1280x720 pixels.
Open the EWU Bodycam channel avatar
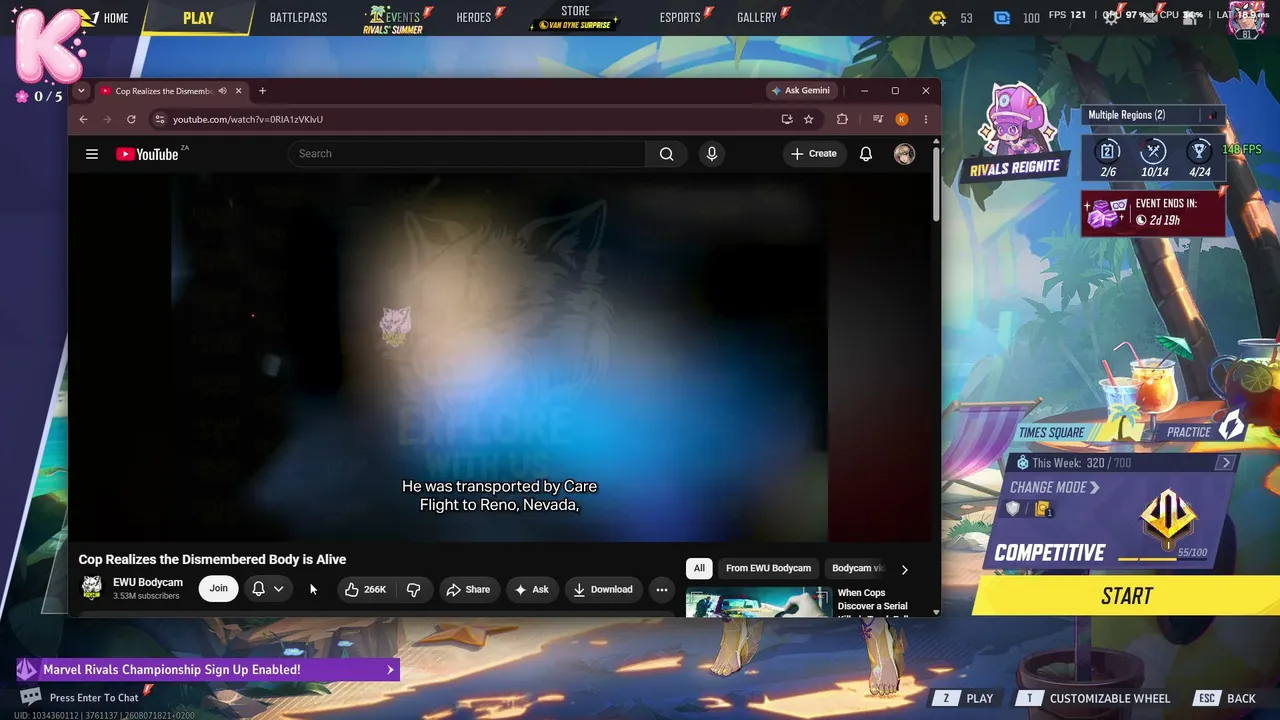tap(91, 588)
